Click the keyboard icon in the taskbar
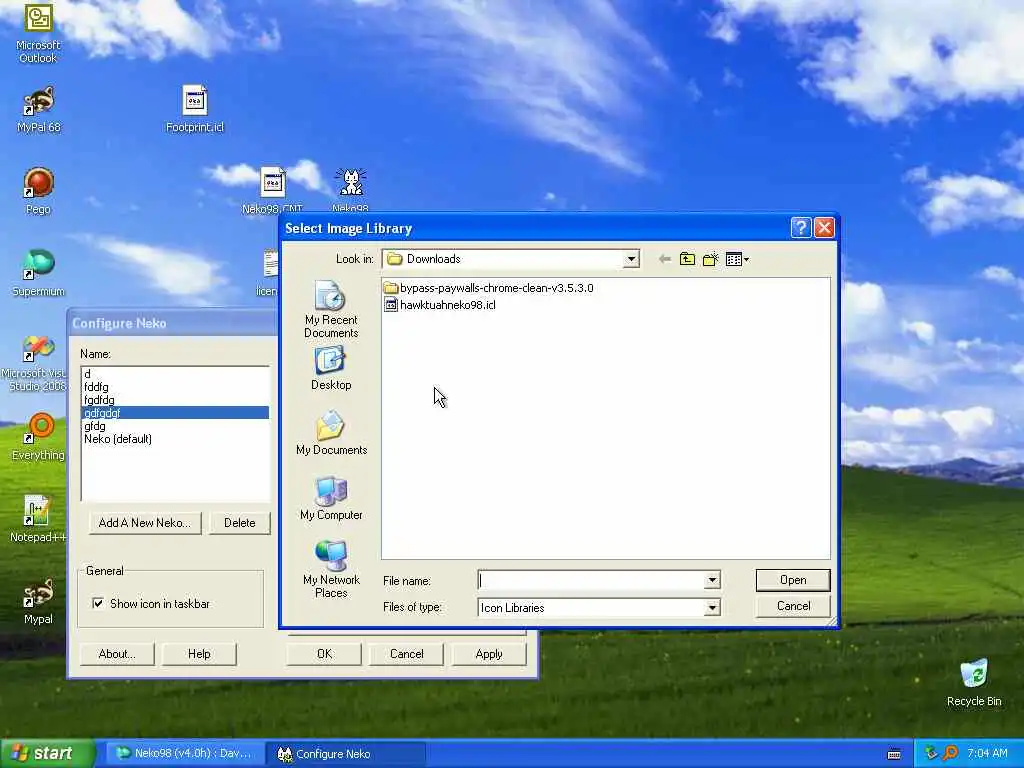This screenshot has width=1024, height=768. tap(894, 754)
